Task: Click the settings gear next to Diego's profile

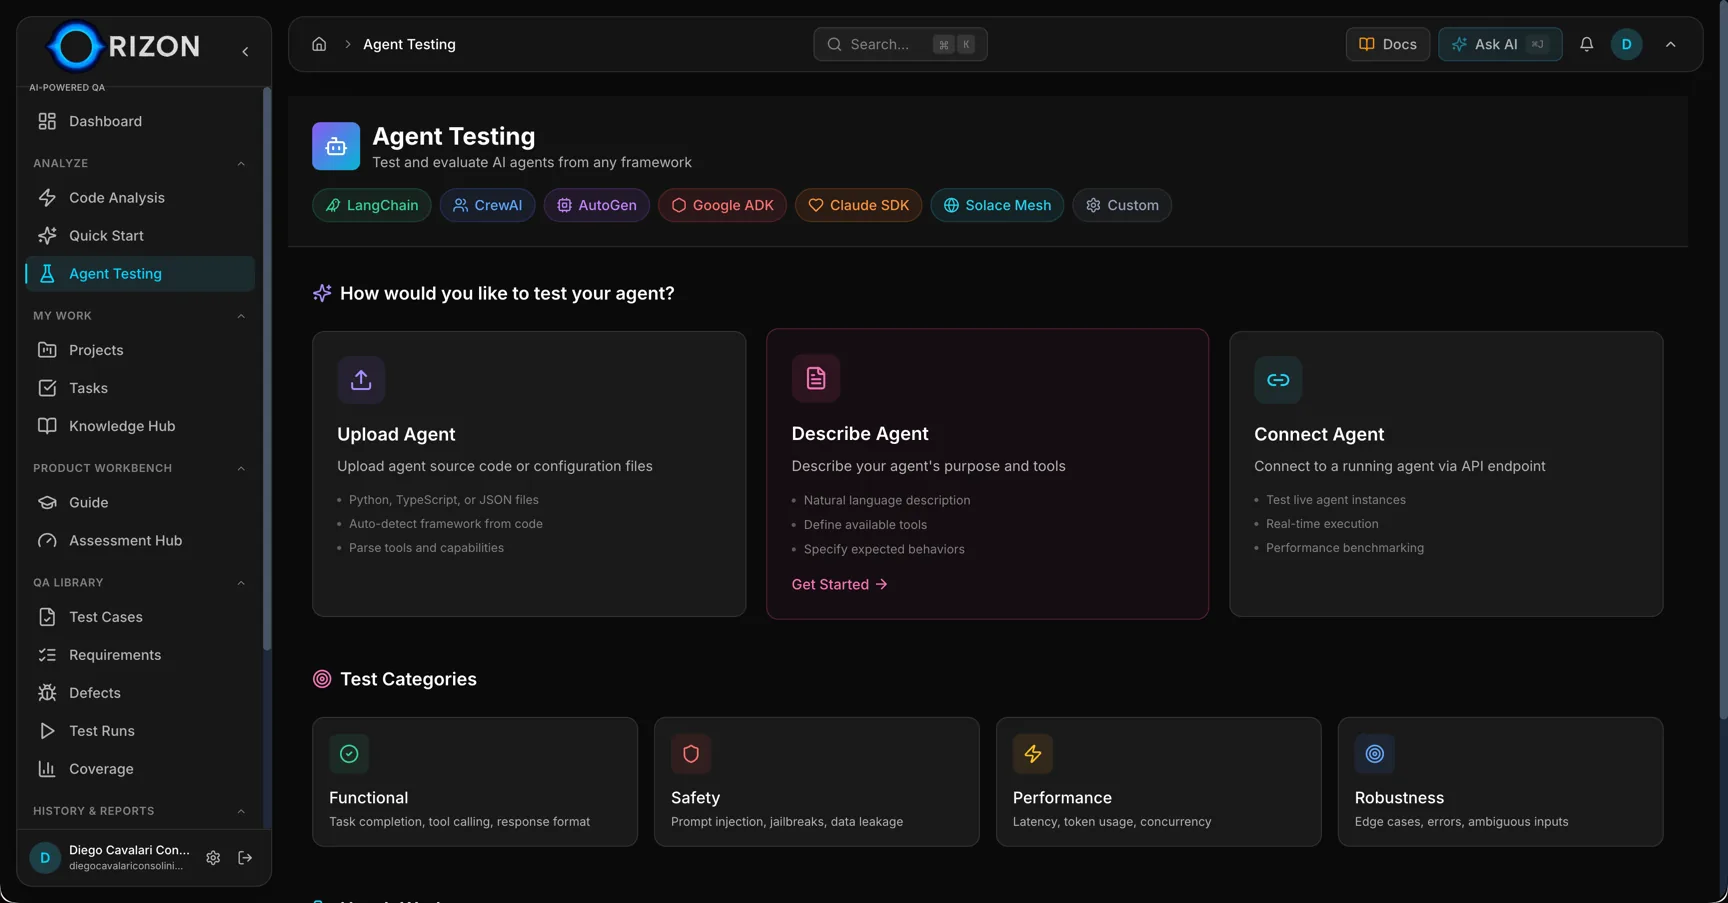Action: [x=213, y=858]
